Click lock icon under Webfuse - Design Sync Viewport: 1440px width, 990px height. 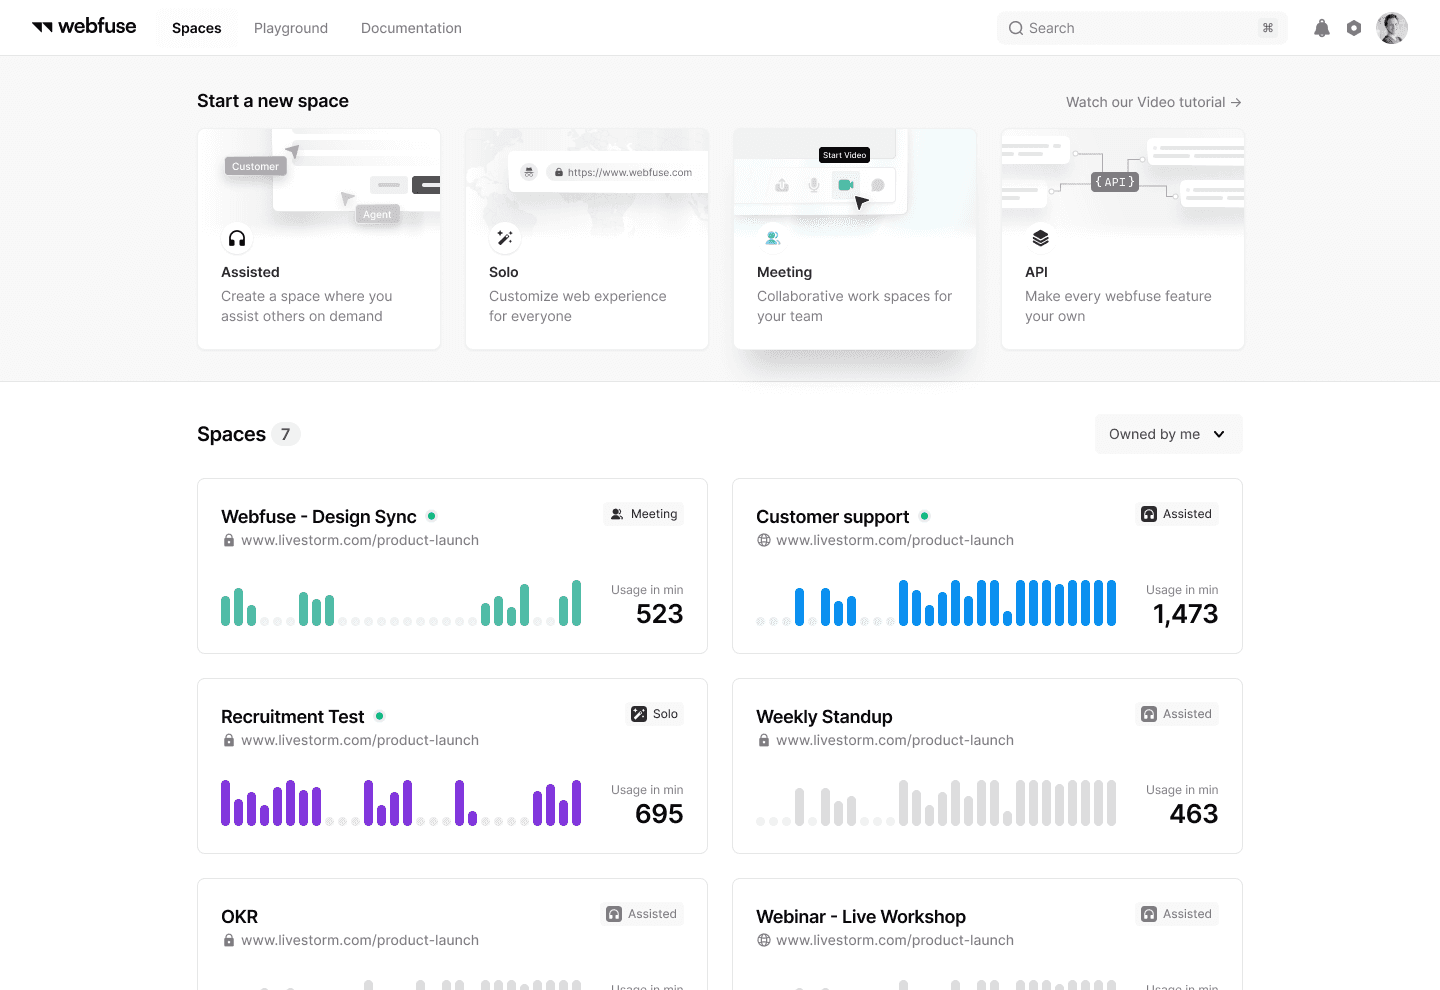click(229, 540)
